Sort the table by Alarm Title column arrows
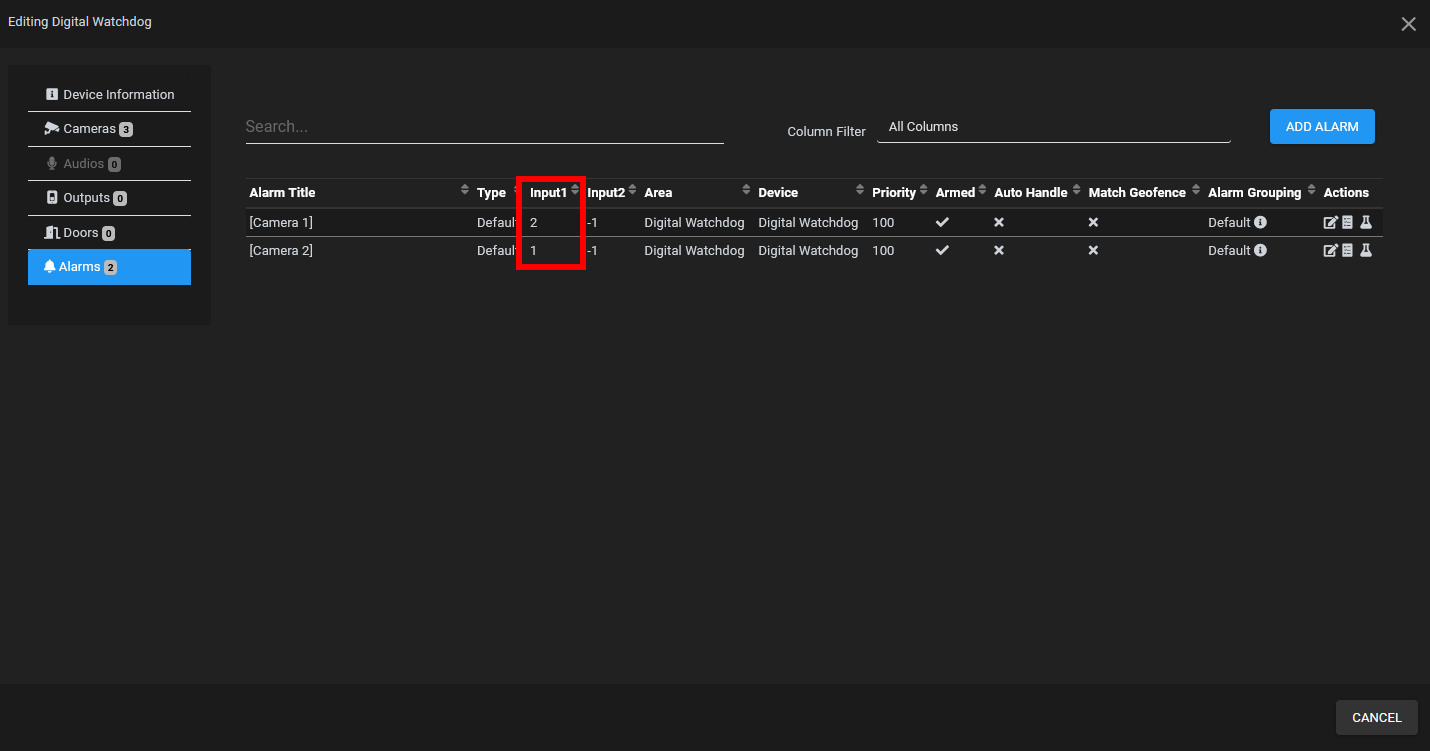This screenshot has height=751, width=1430. [x=464, y=190]
